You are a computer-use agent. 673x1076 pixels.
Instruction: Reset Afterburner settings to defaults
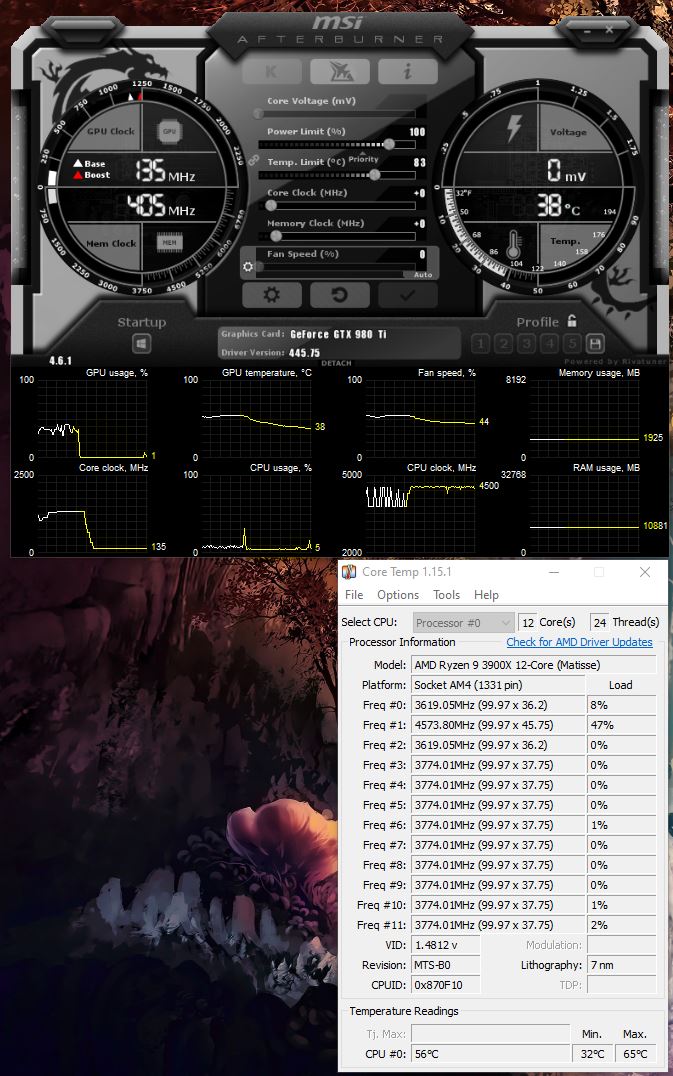click(339, 295)
